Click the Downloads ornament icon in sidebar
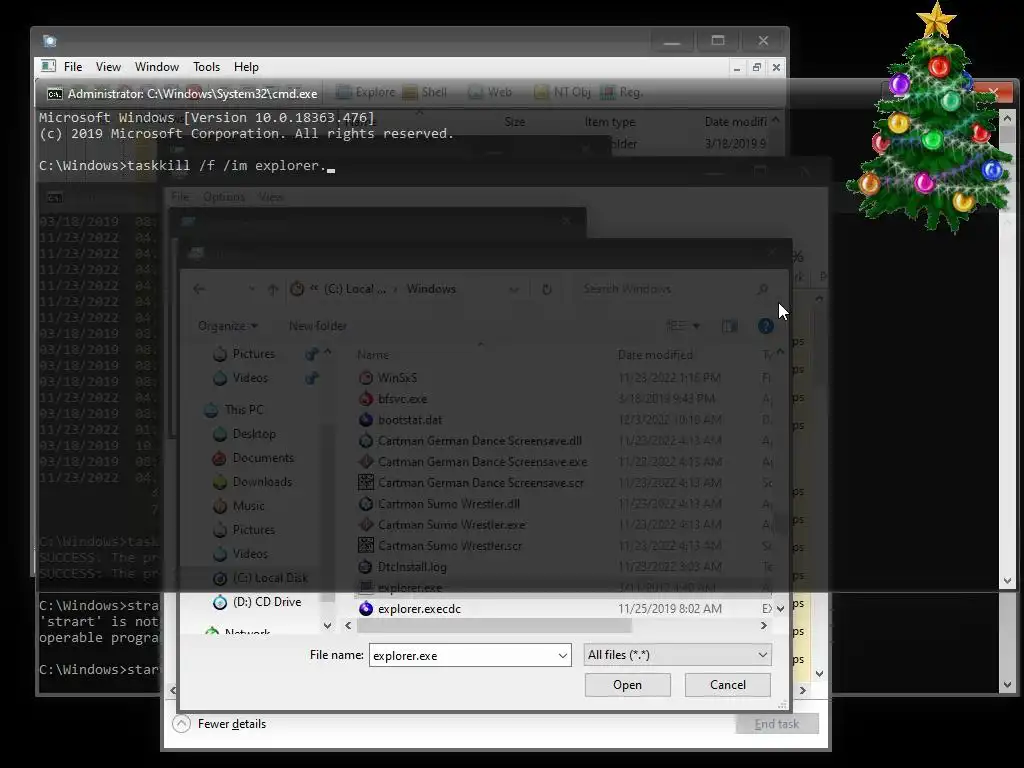Screen dimensions: 1024x768 (220, 482)
